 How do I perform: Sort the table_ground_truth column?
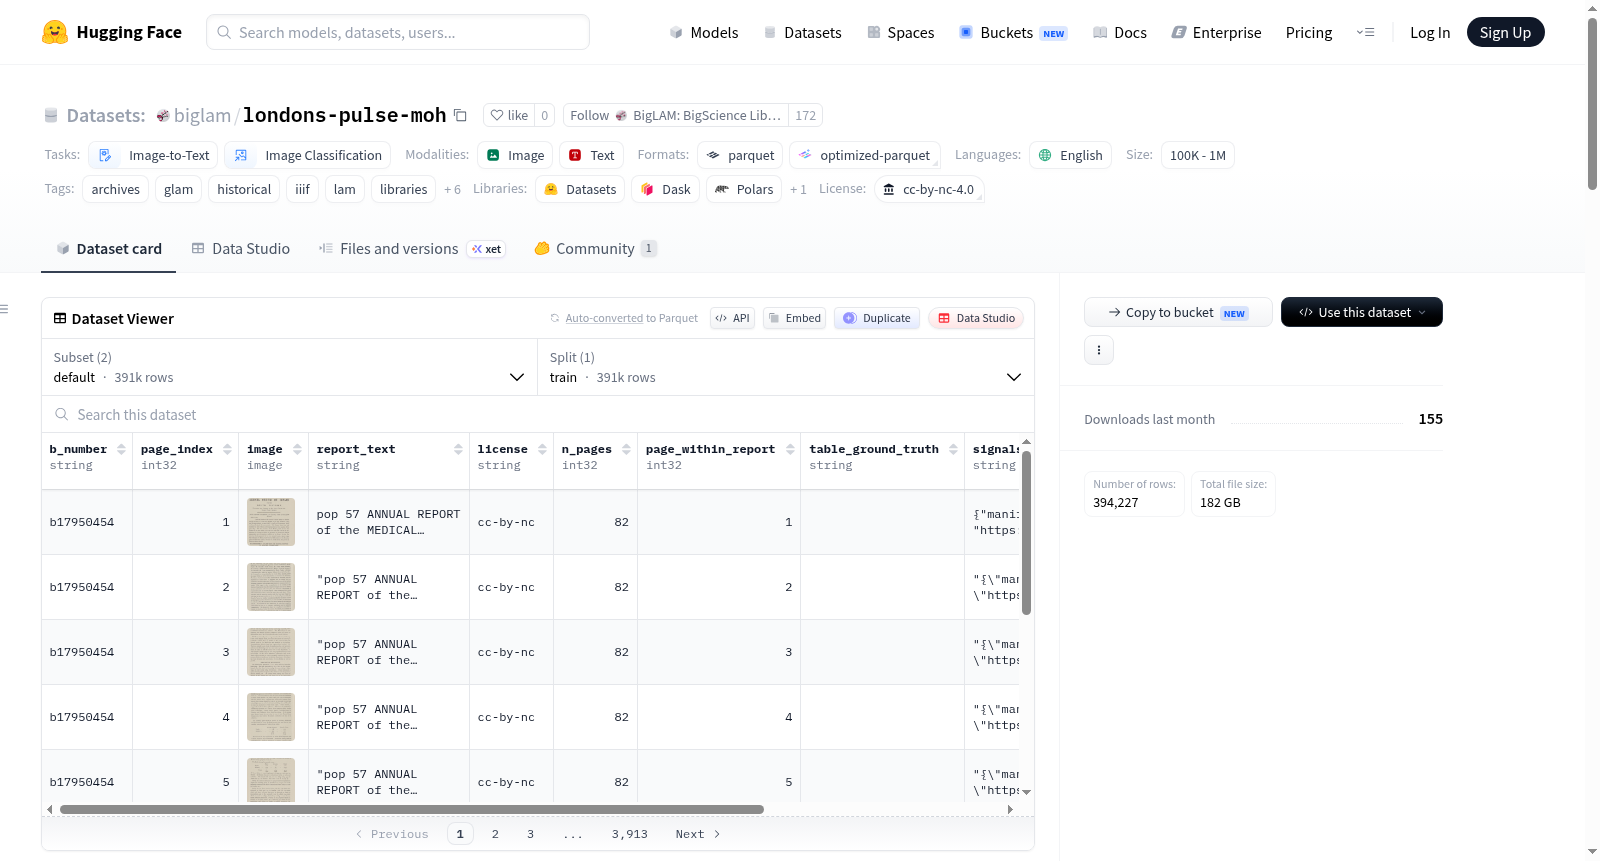(x=953, y=449)
